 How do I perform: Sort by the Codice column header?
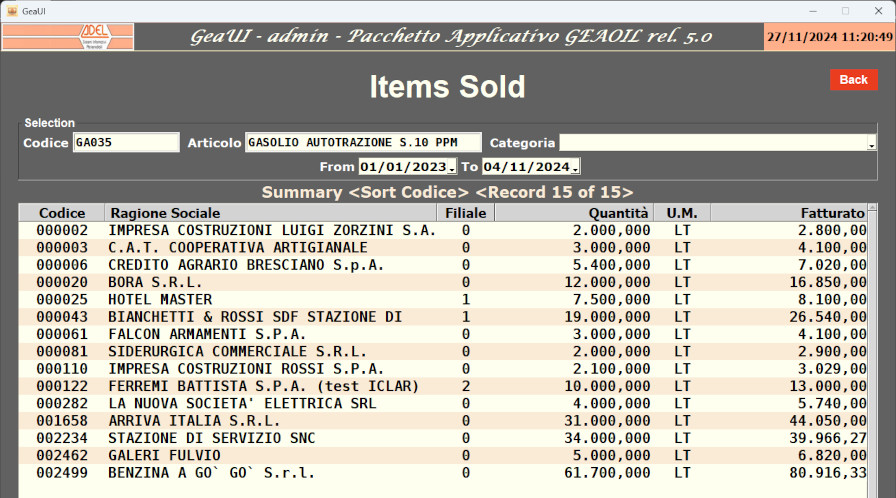click(62, 213)
